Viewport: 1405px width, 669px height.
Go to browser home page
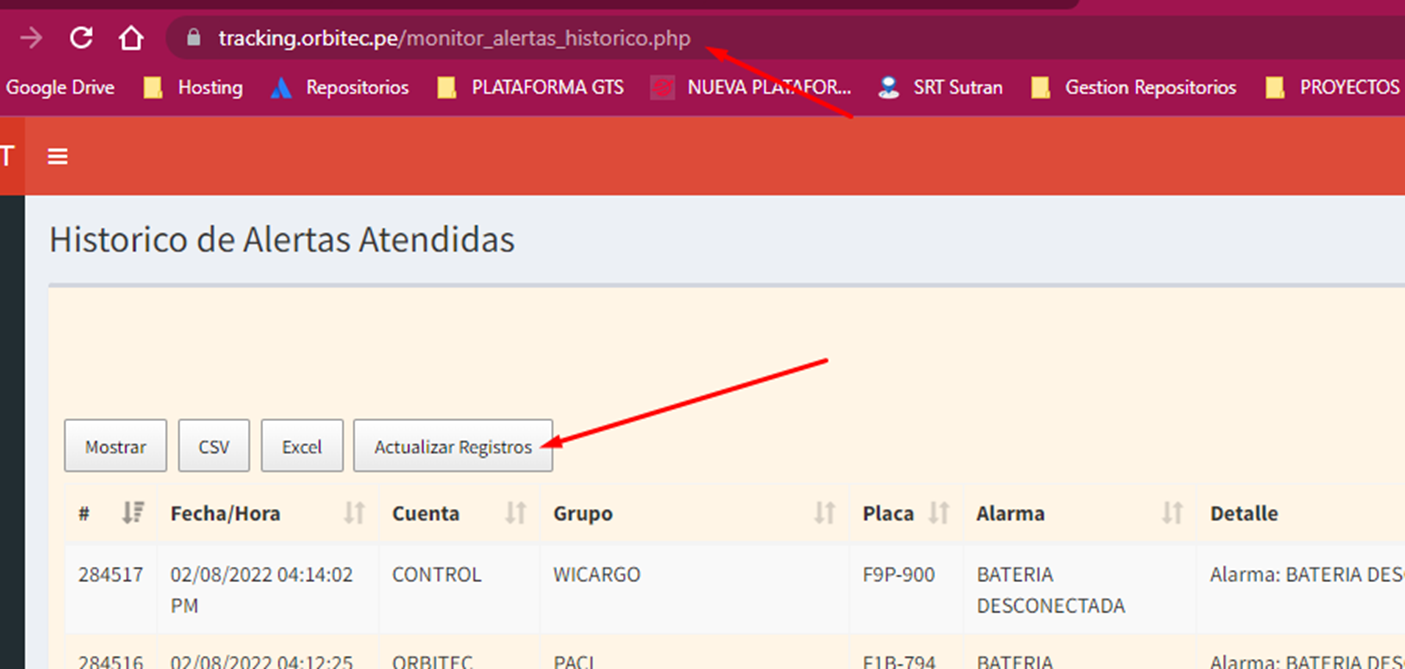click(130, 38)
